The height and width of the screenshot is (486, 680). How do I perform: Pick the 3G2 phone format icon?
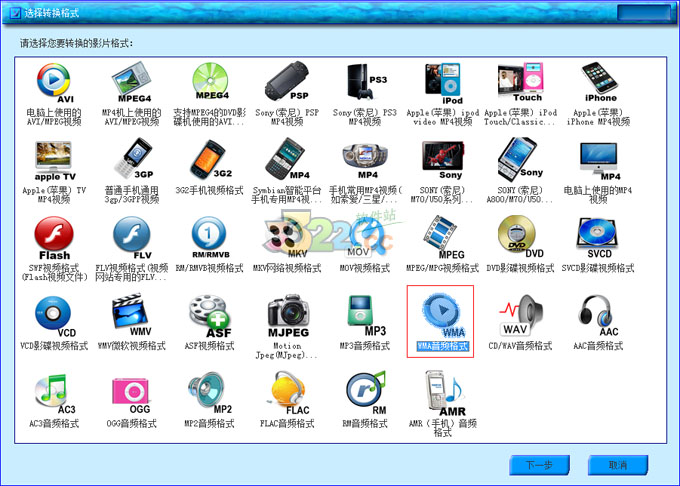[x=211, y=159]
